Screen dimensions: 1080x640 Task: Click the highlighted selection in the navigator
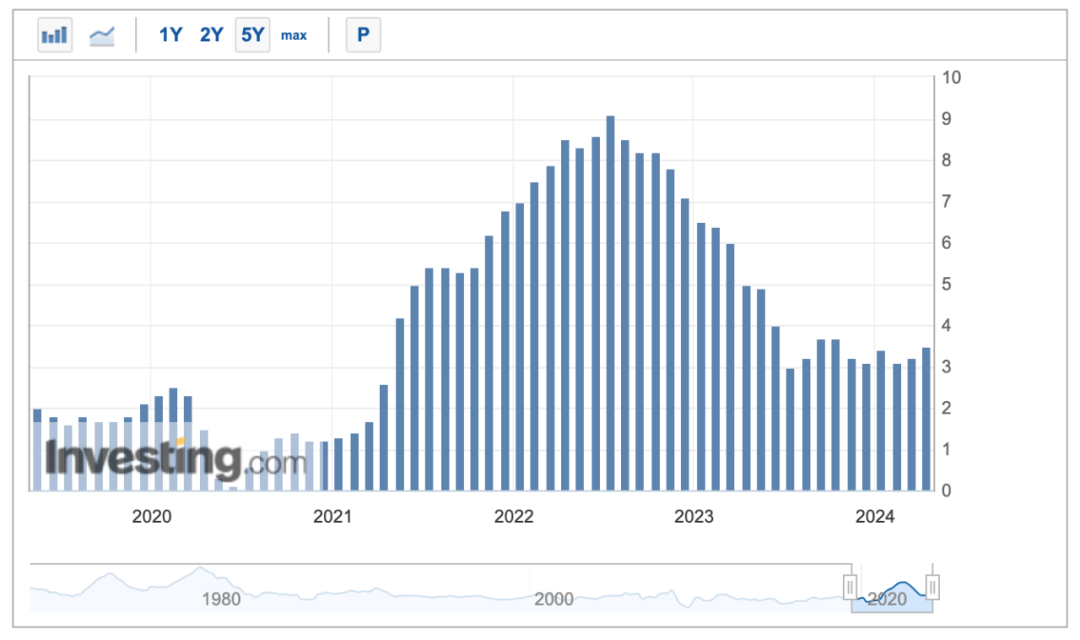[x=892, y=595]
